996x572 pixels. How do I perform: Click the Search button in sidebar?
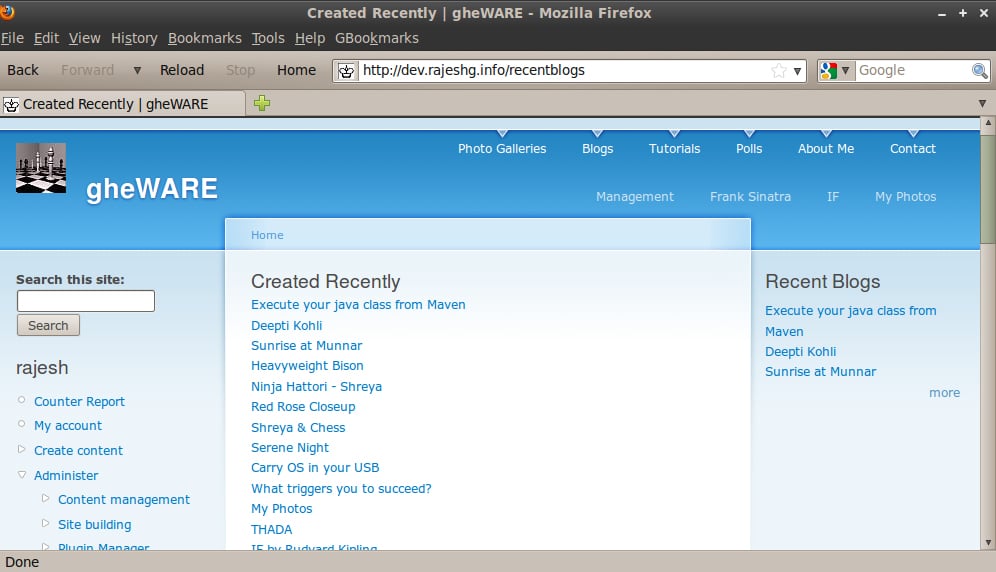48,325
